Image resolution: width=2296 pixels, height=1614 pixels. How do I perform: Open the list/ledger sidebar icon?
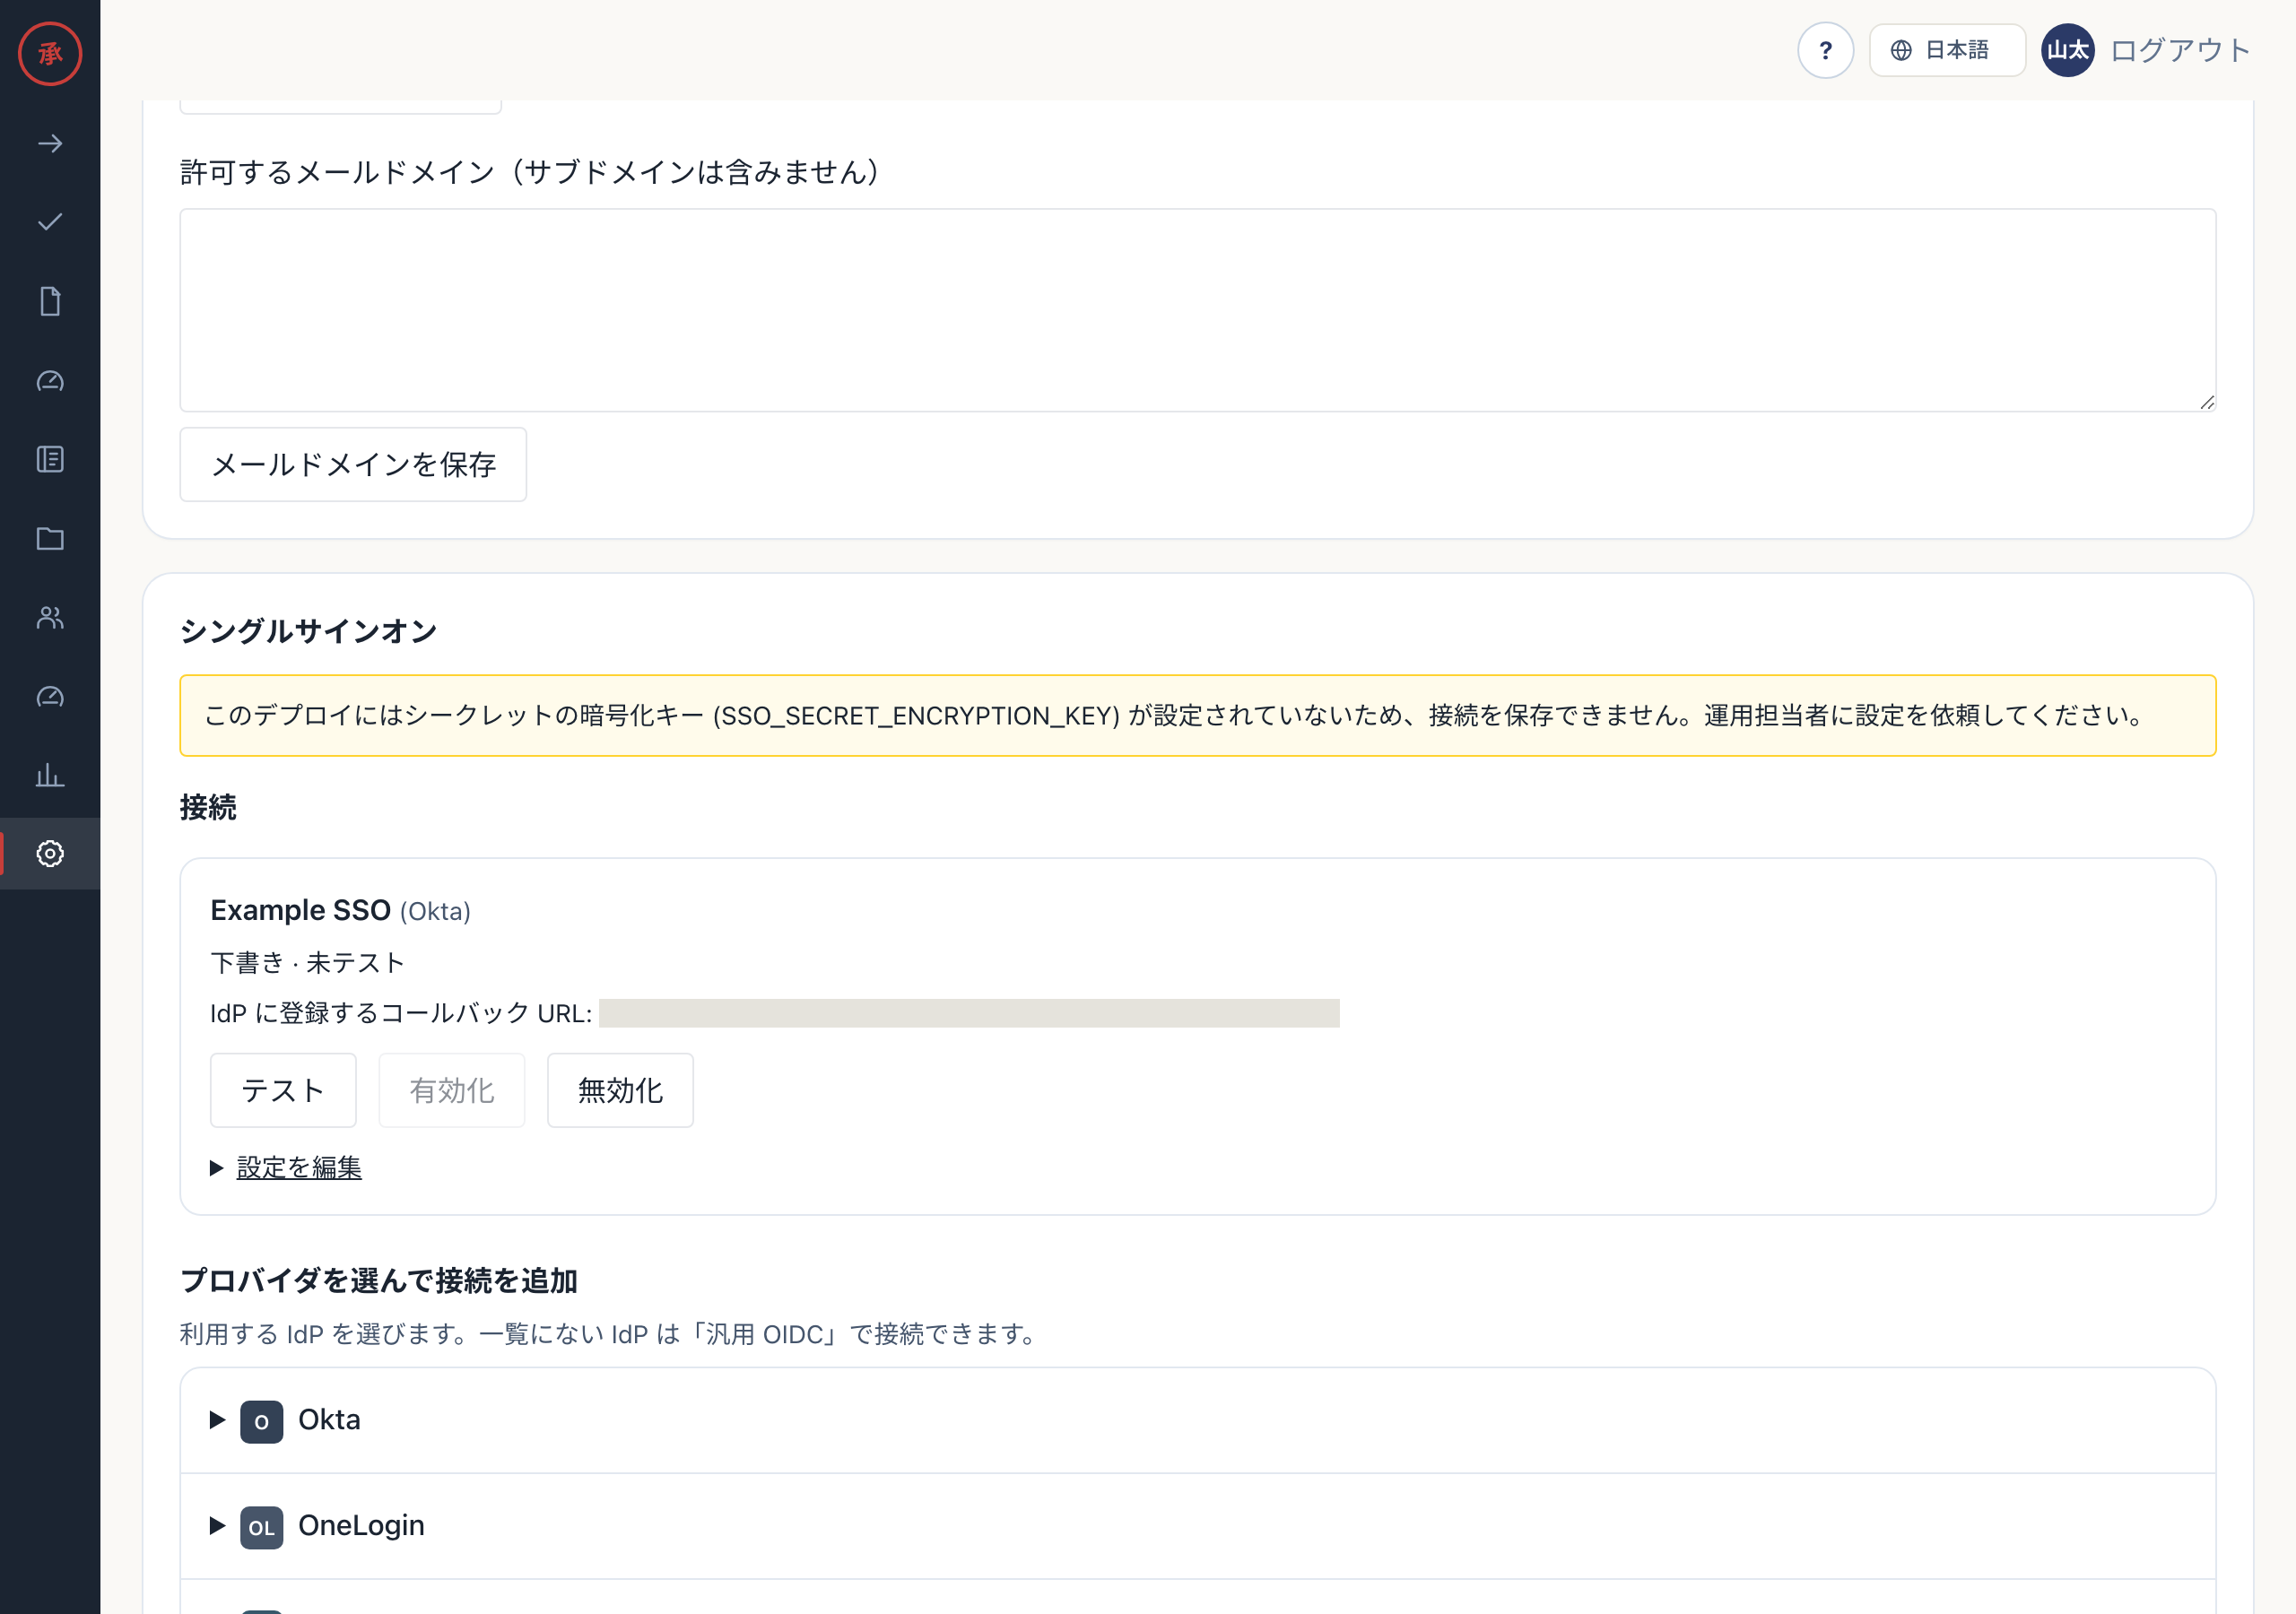50,459
